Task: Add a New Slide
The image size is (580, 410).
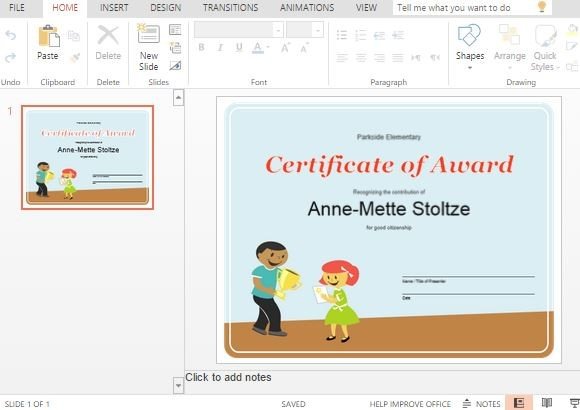Action: [149, 47]
